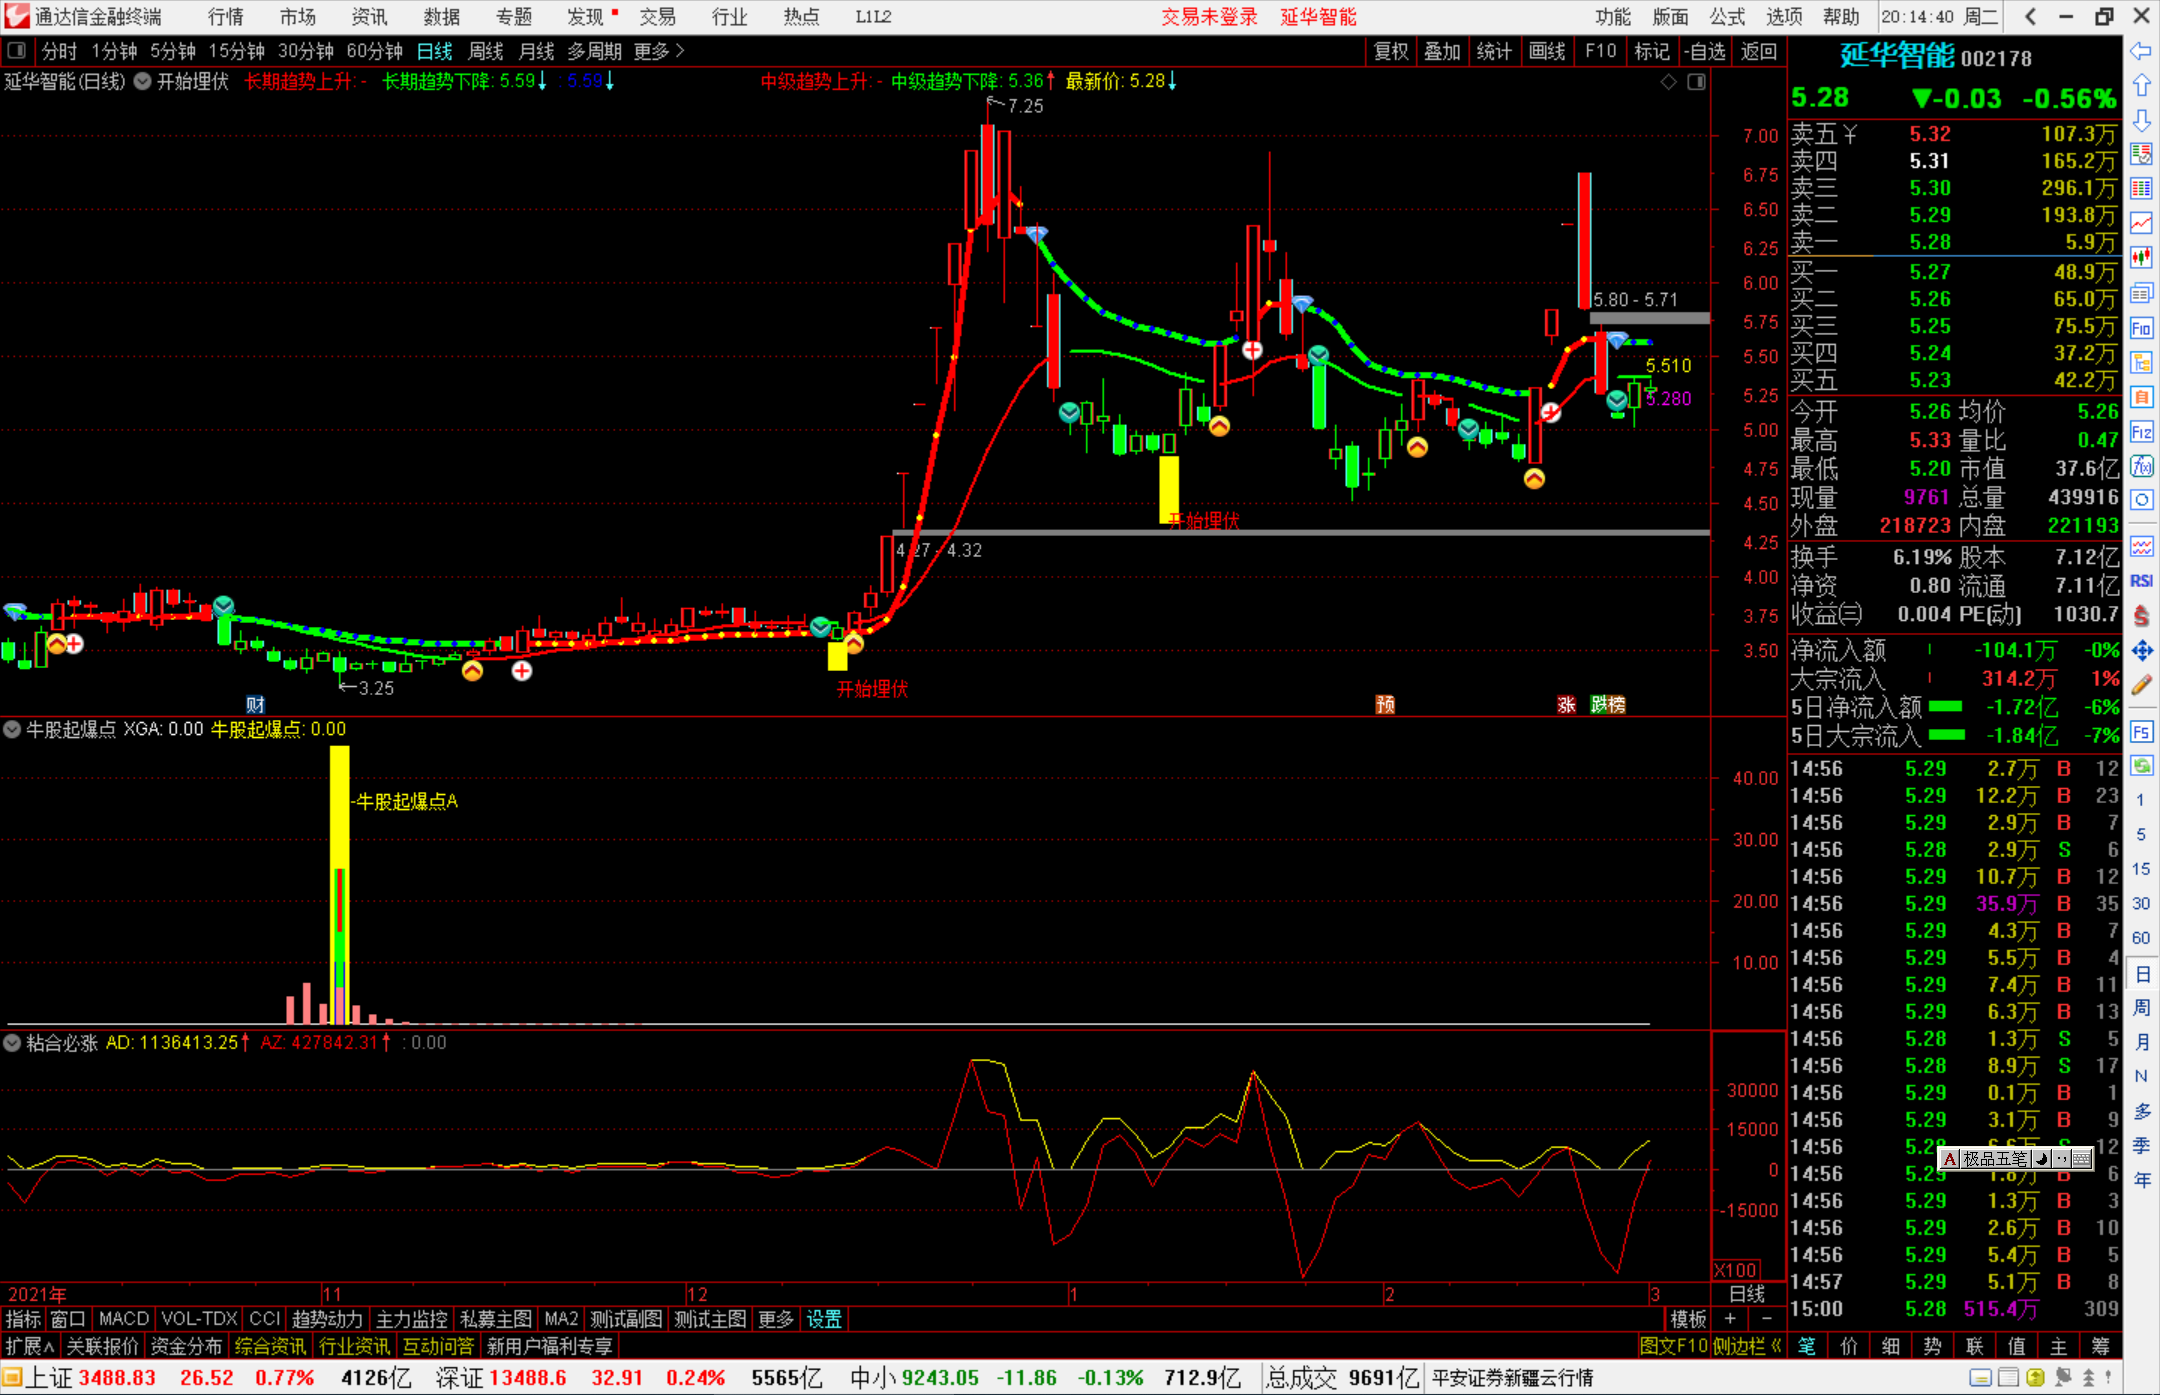This screenshot has height=1395, width=2160.
Task: Switch to 5-minute period in right sidebar
Action: point(2141,834)
